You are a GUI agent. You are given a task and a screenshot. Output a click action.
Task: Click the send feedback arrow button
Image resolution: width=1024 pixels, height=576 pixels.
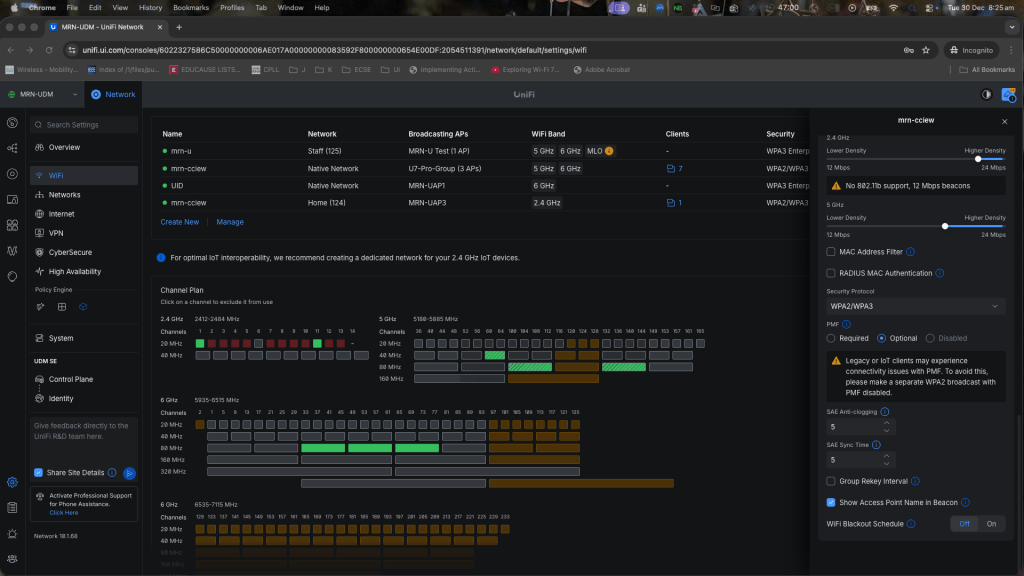tap(128, 472)
